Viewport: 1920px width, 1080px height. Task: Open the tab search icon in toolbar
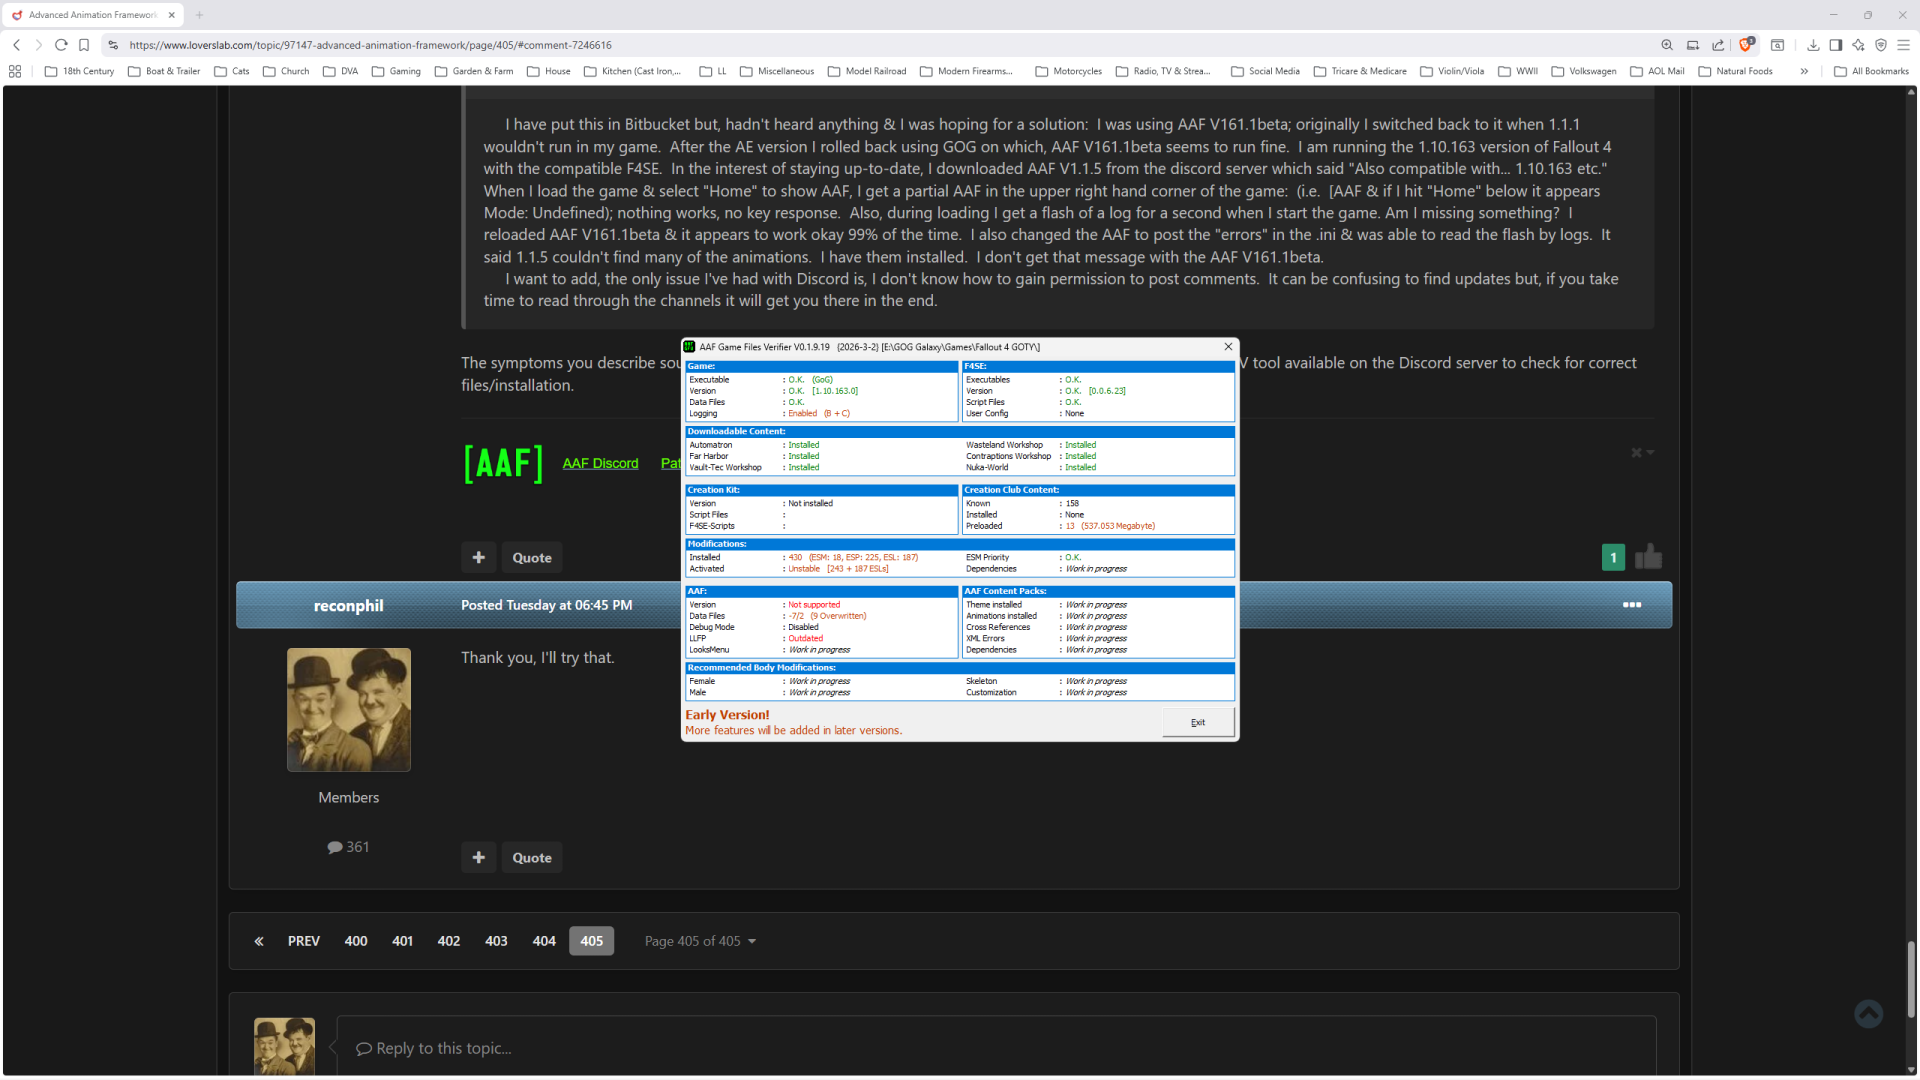1777,45
